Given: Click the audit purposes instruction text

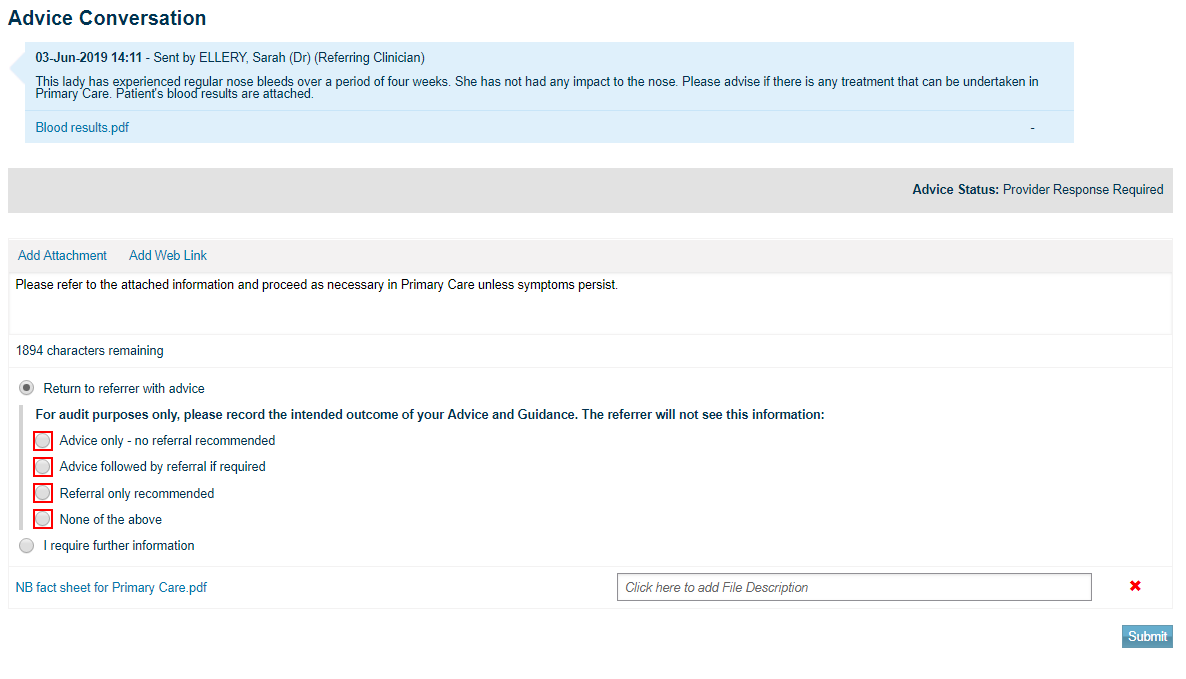Looking at the screenshot, I should [430, 414].
